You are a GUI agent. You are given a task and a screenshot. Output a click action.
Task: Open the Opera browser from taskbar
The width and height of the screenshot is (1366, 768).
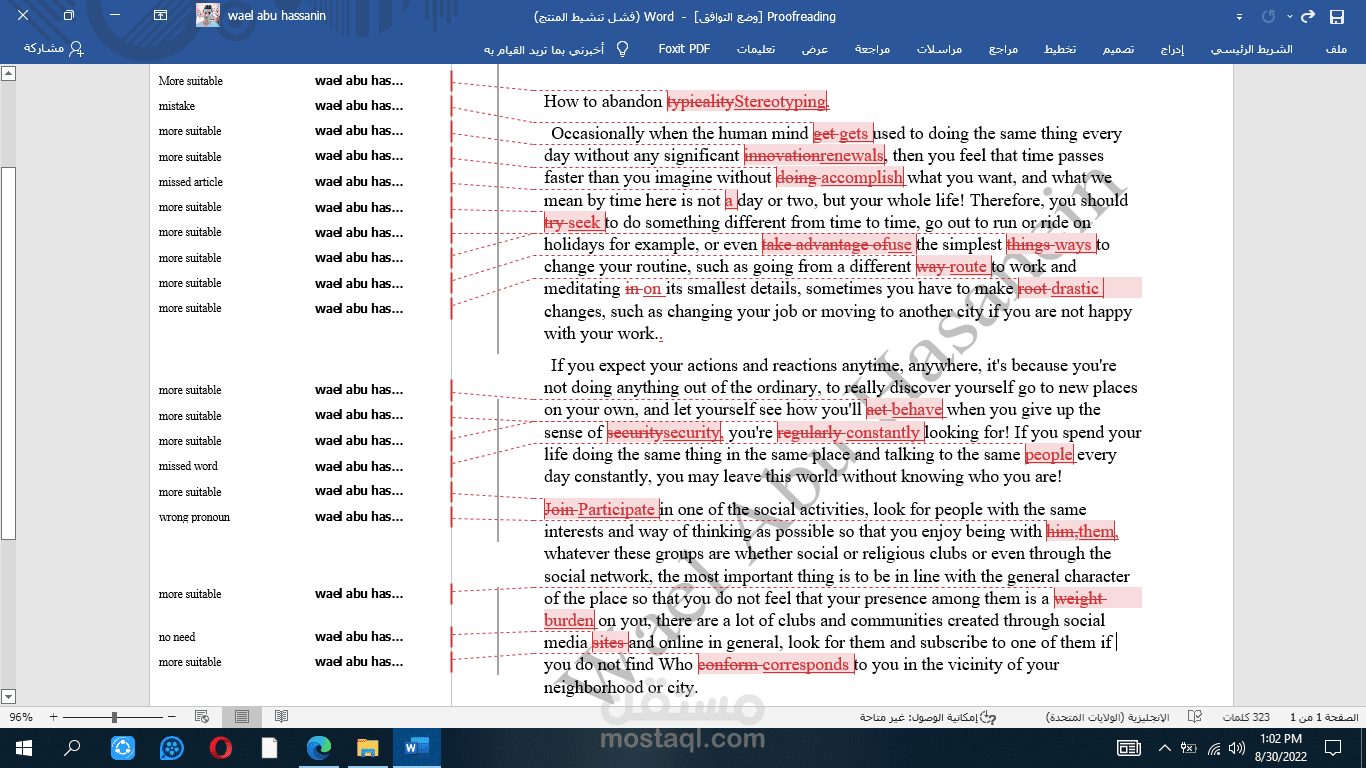pyautogui.click(x=220, y=748)
